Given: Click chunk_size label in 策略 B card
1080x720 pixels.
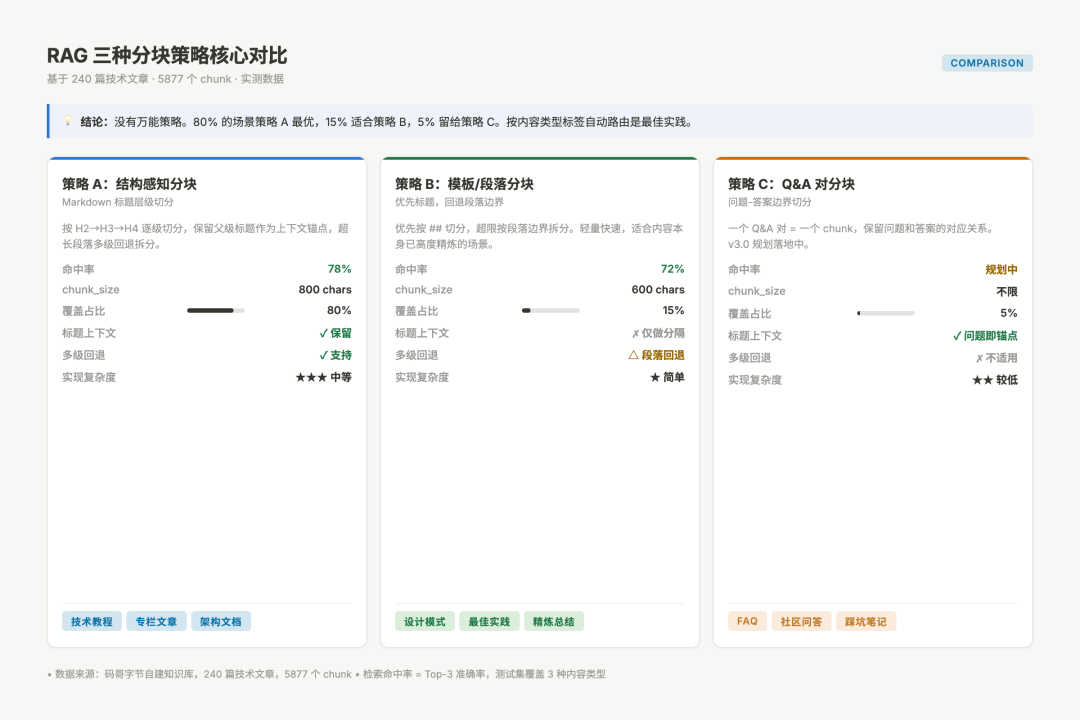Looking at the screenshot, I should (x=424, y=289).
